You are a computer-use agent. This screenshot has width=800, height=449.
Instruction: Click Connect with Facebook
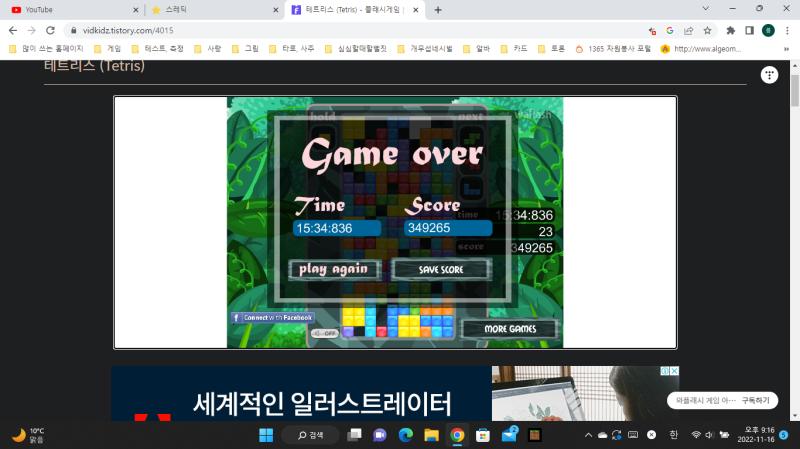coord(273,317)
